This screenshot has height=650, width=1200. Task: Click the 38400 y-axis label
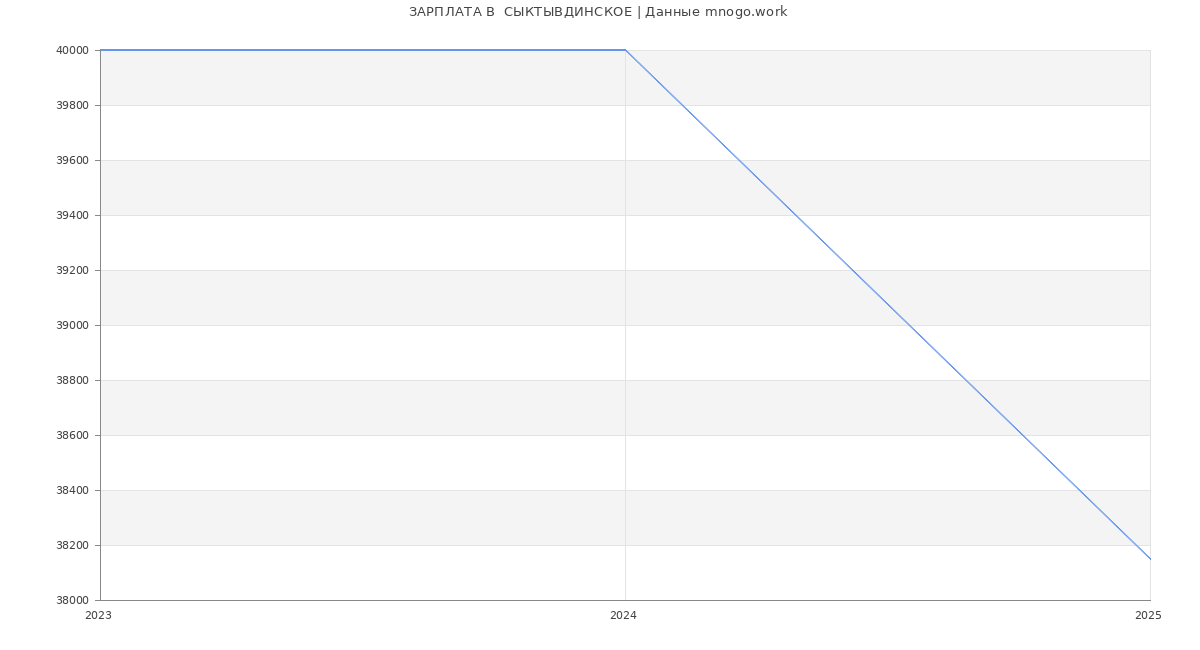coord(72,490)
